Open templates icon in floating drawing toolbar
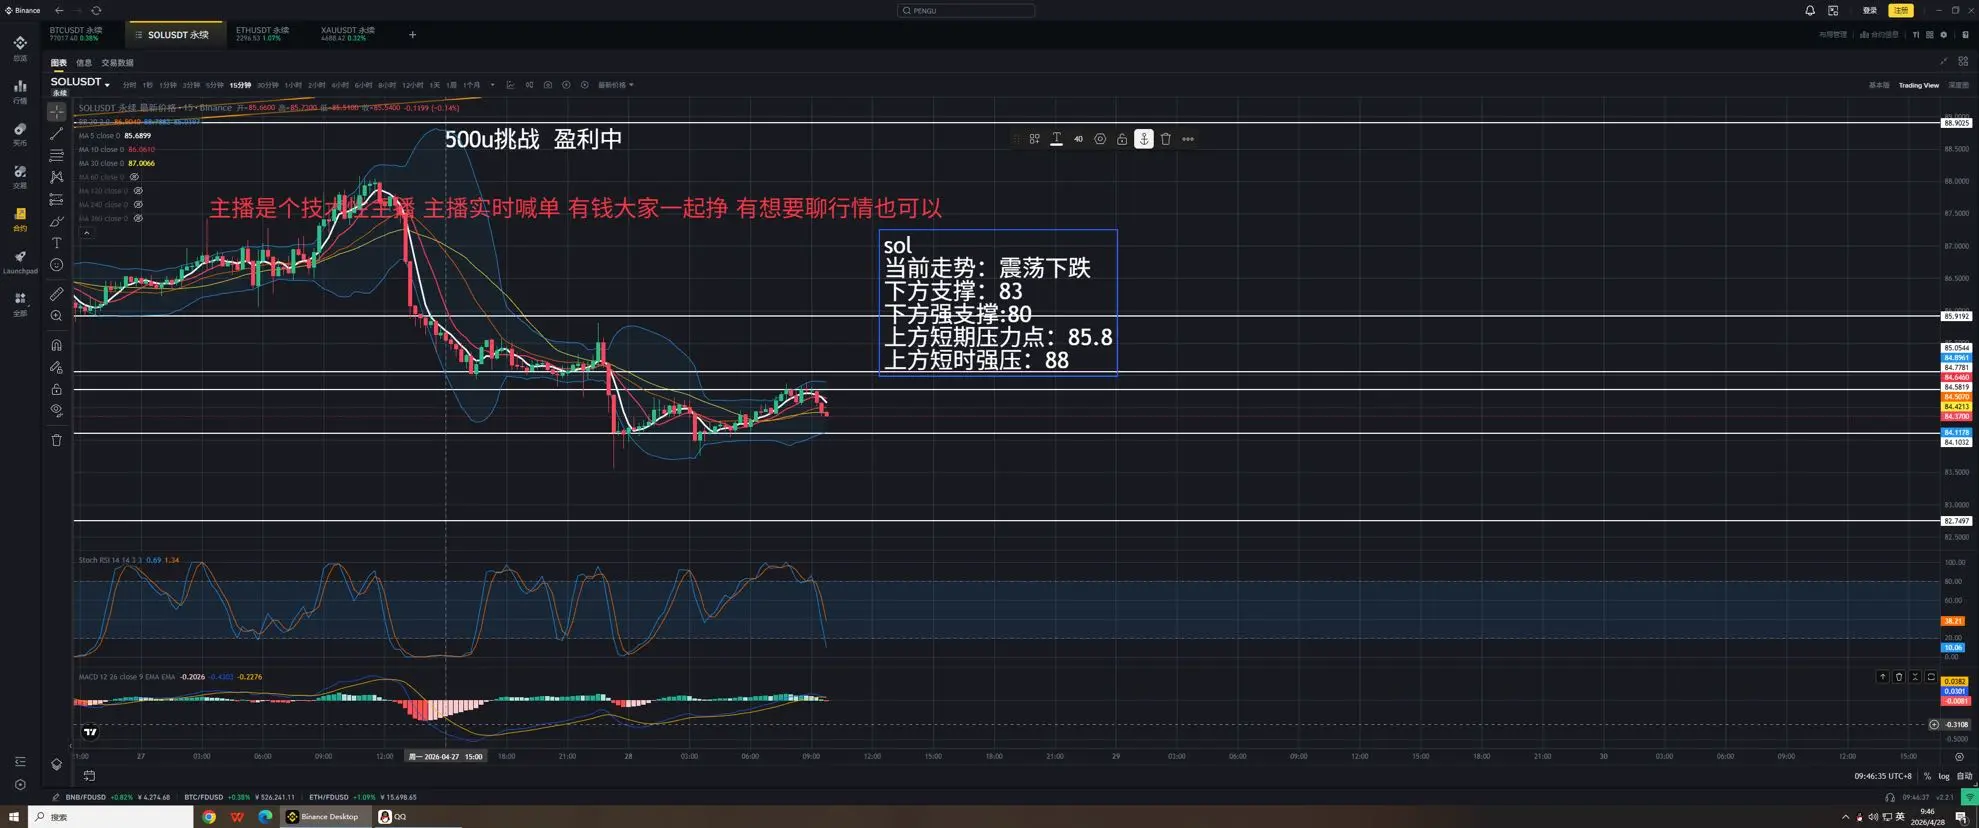Image resolution: width=1979 pixels, height=828 pixels. point(1035,139)
